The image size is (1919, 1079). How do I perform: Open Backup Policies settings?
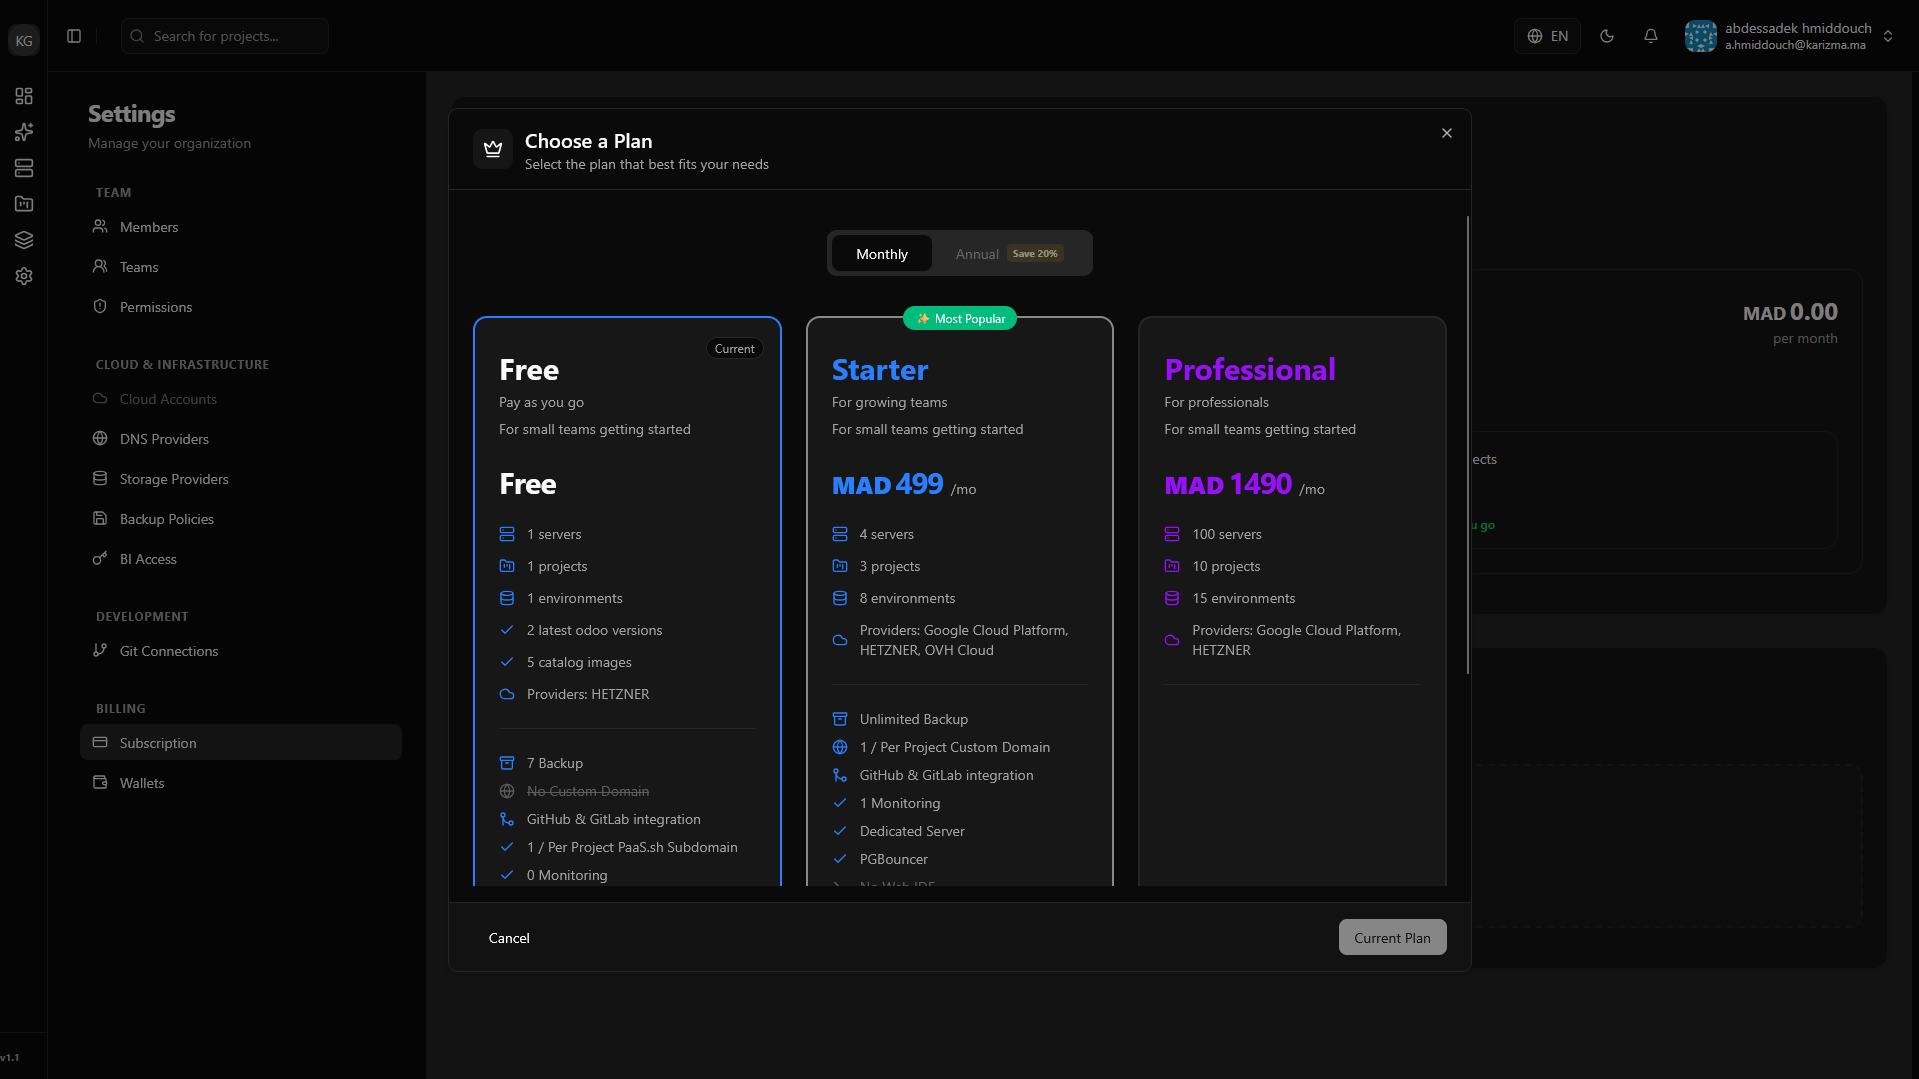[x=241, y=519]
